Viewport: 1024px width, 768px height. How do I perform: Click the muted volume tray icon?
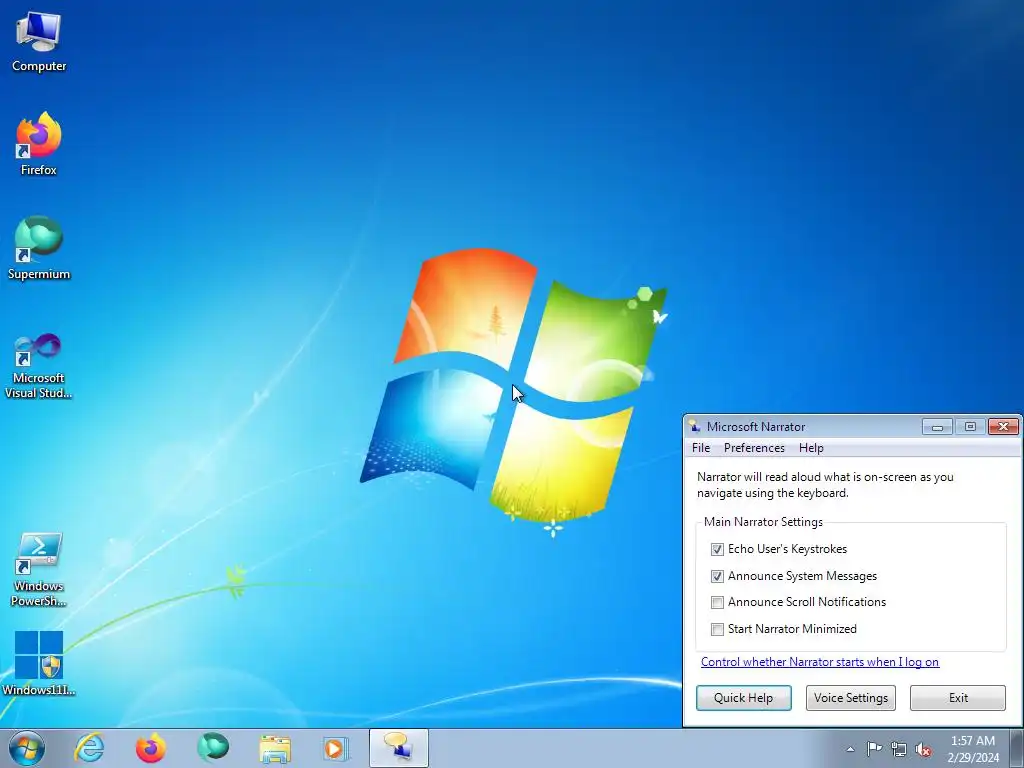click(x=923, y=749)
